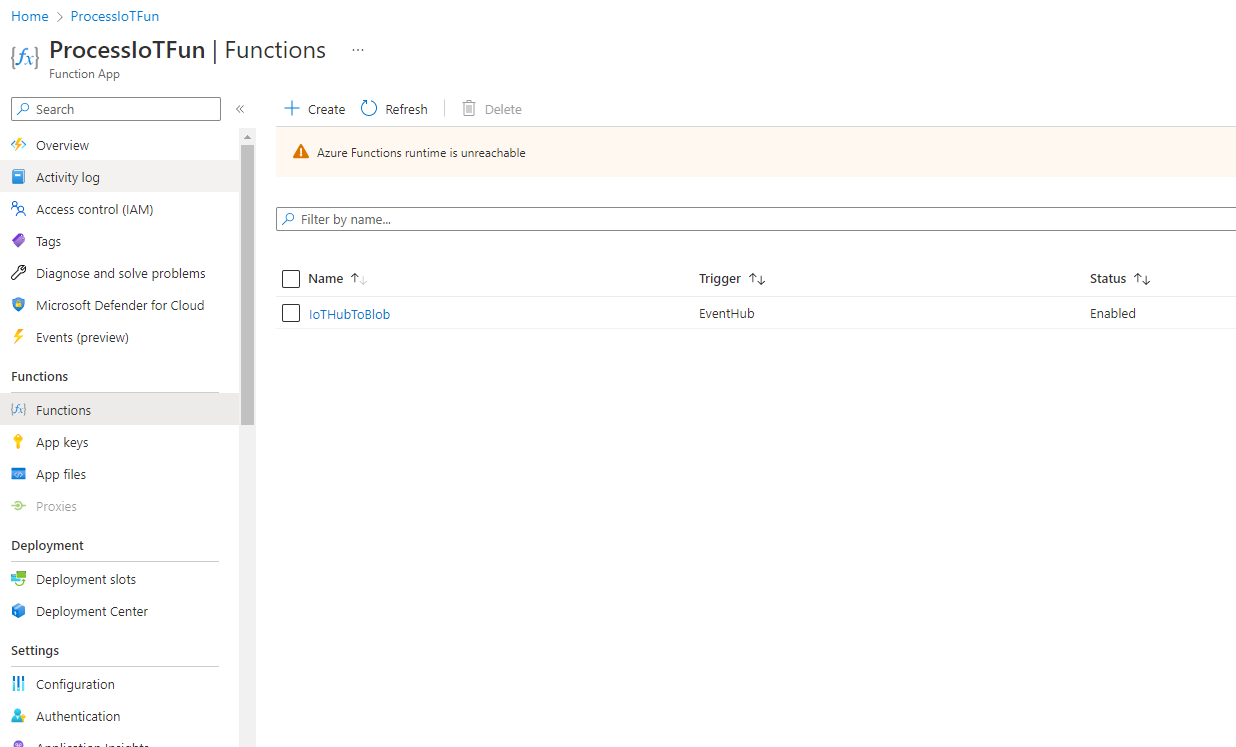Sort functions by Status column arrows
This screenshot has width=1236, height=747.
[1142, 279]
